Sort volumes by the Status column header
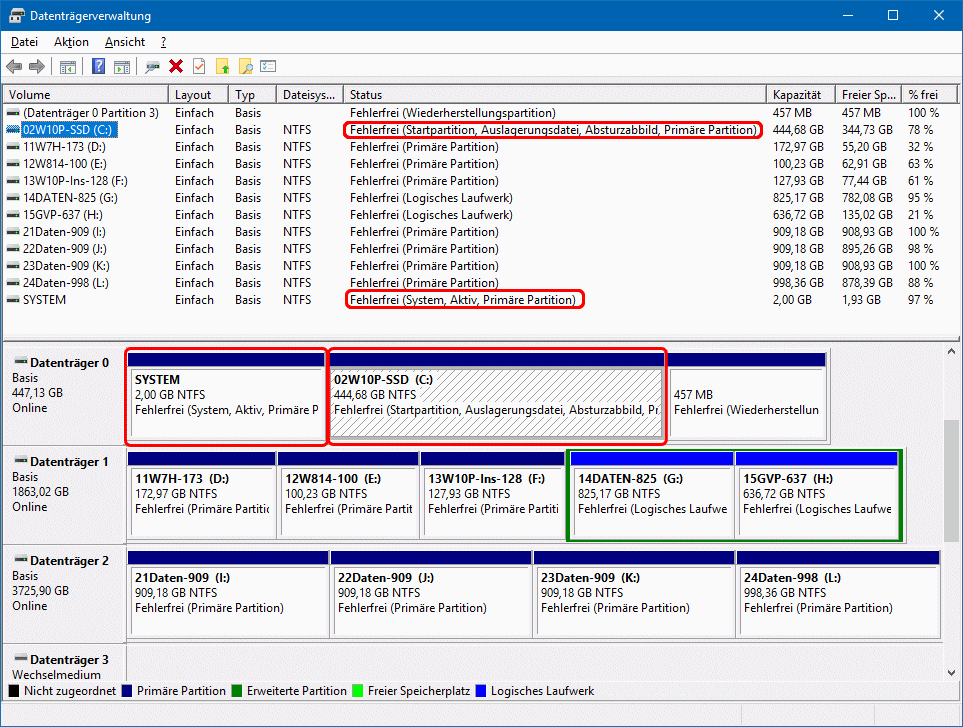The height and width of the screenshot is (727, 963). click(x=554, y=94)
